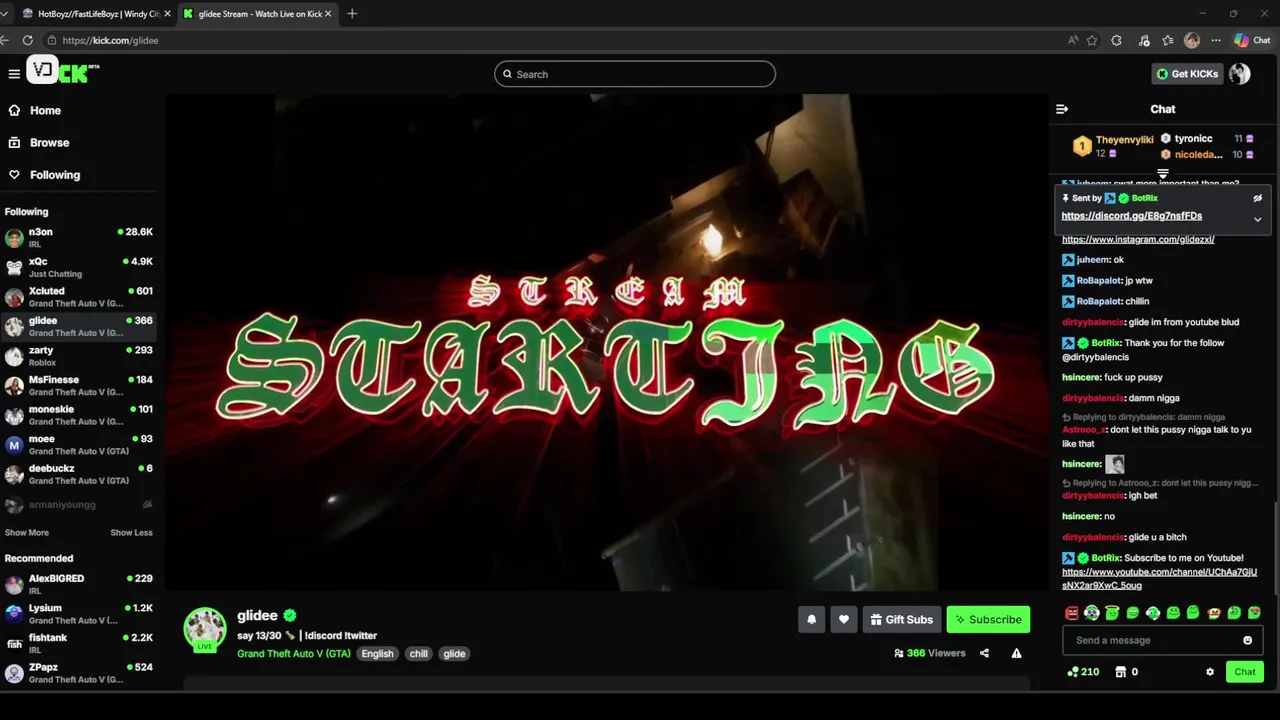This screenshot has height=720, width=1280.
Task: Open deebuckz channel in sidebar
Action: (79, 474)
